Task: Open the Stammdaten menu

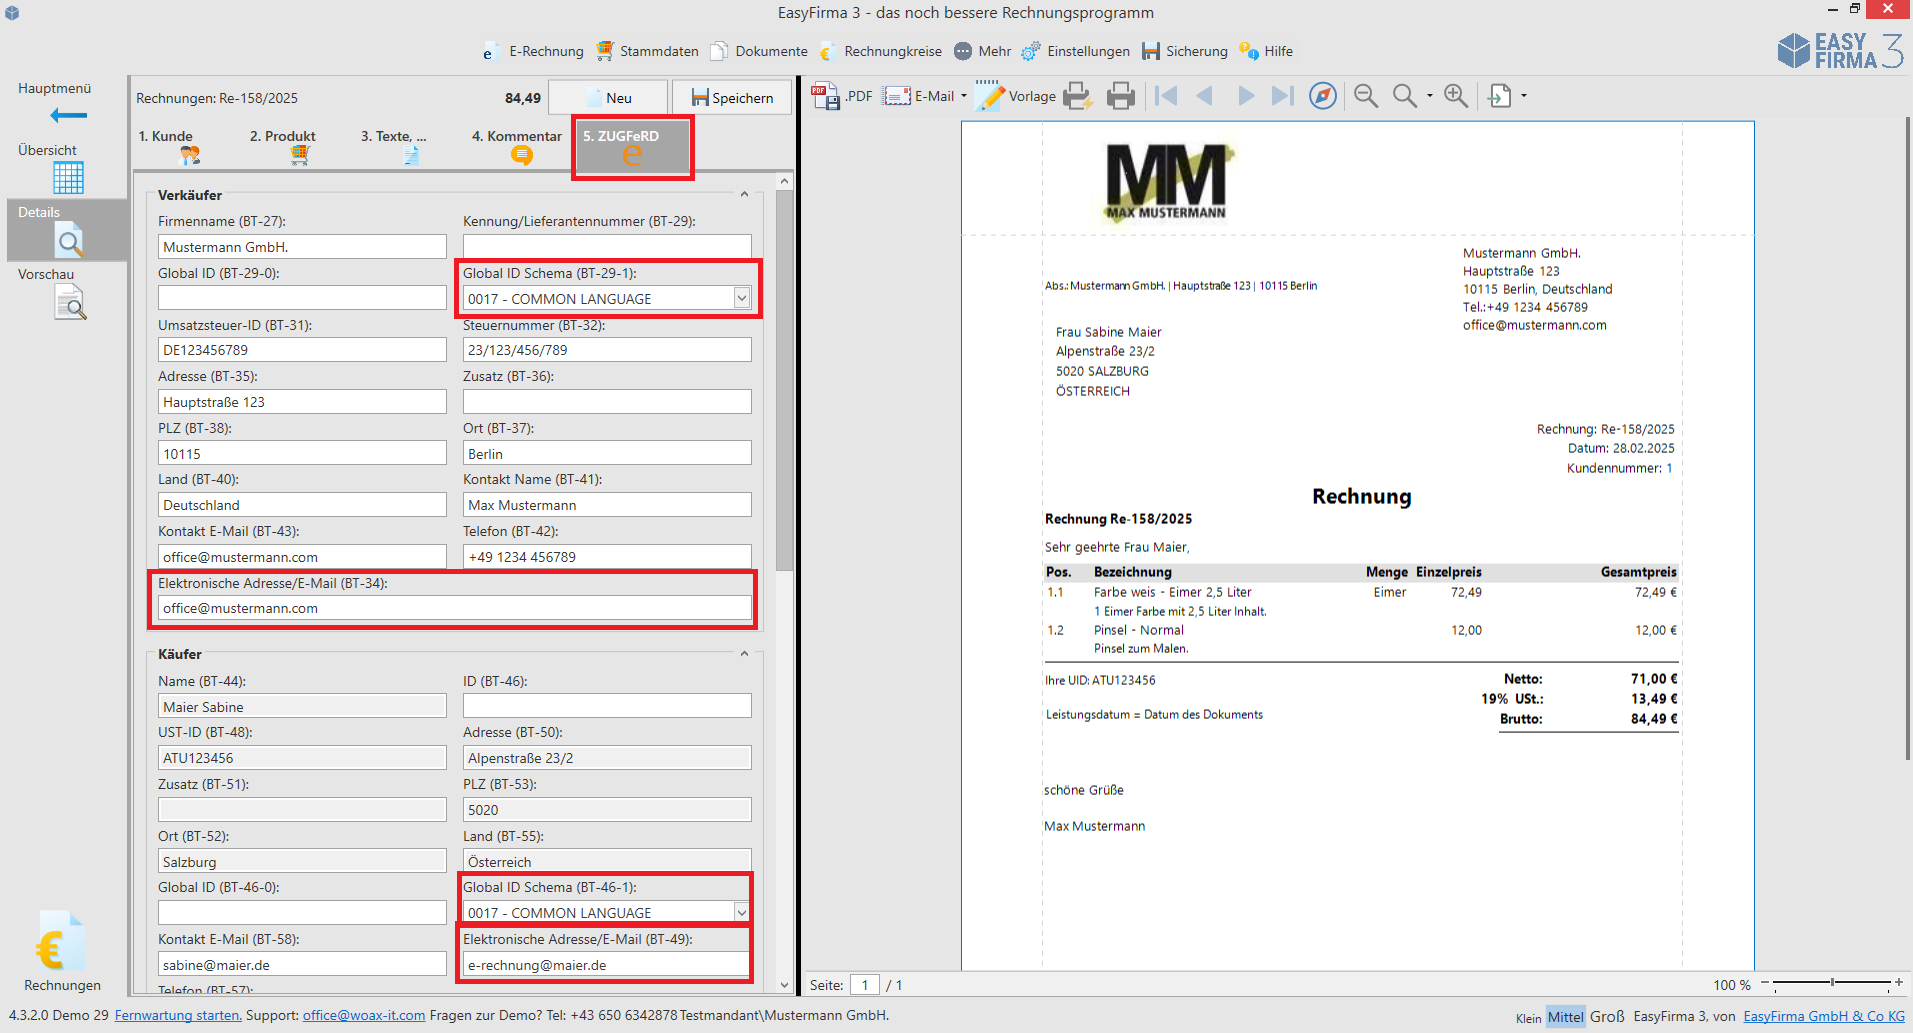Action: coord(648,51)
